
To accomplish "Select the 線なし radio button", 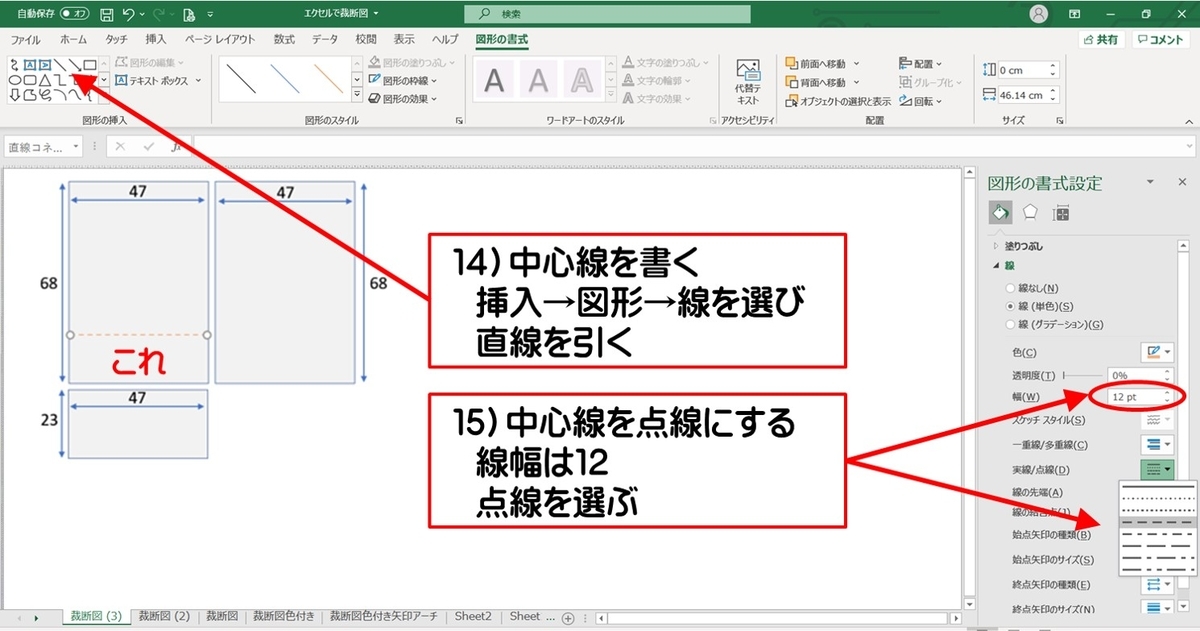I will (1010, 288).
